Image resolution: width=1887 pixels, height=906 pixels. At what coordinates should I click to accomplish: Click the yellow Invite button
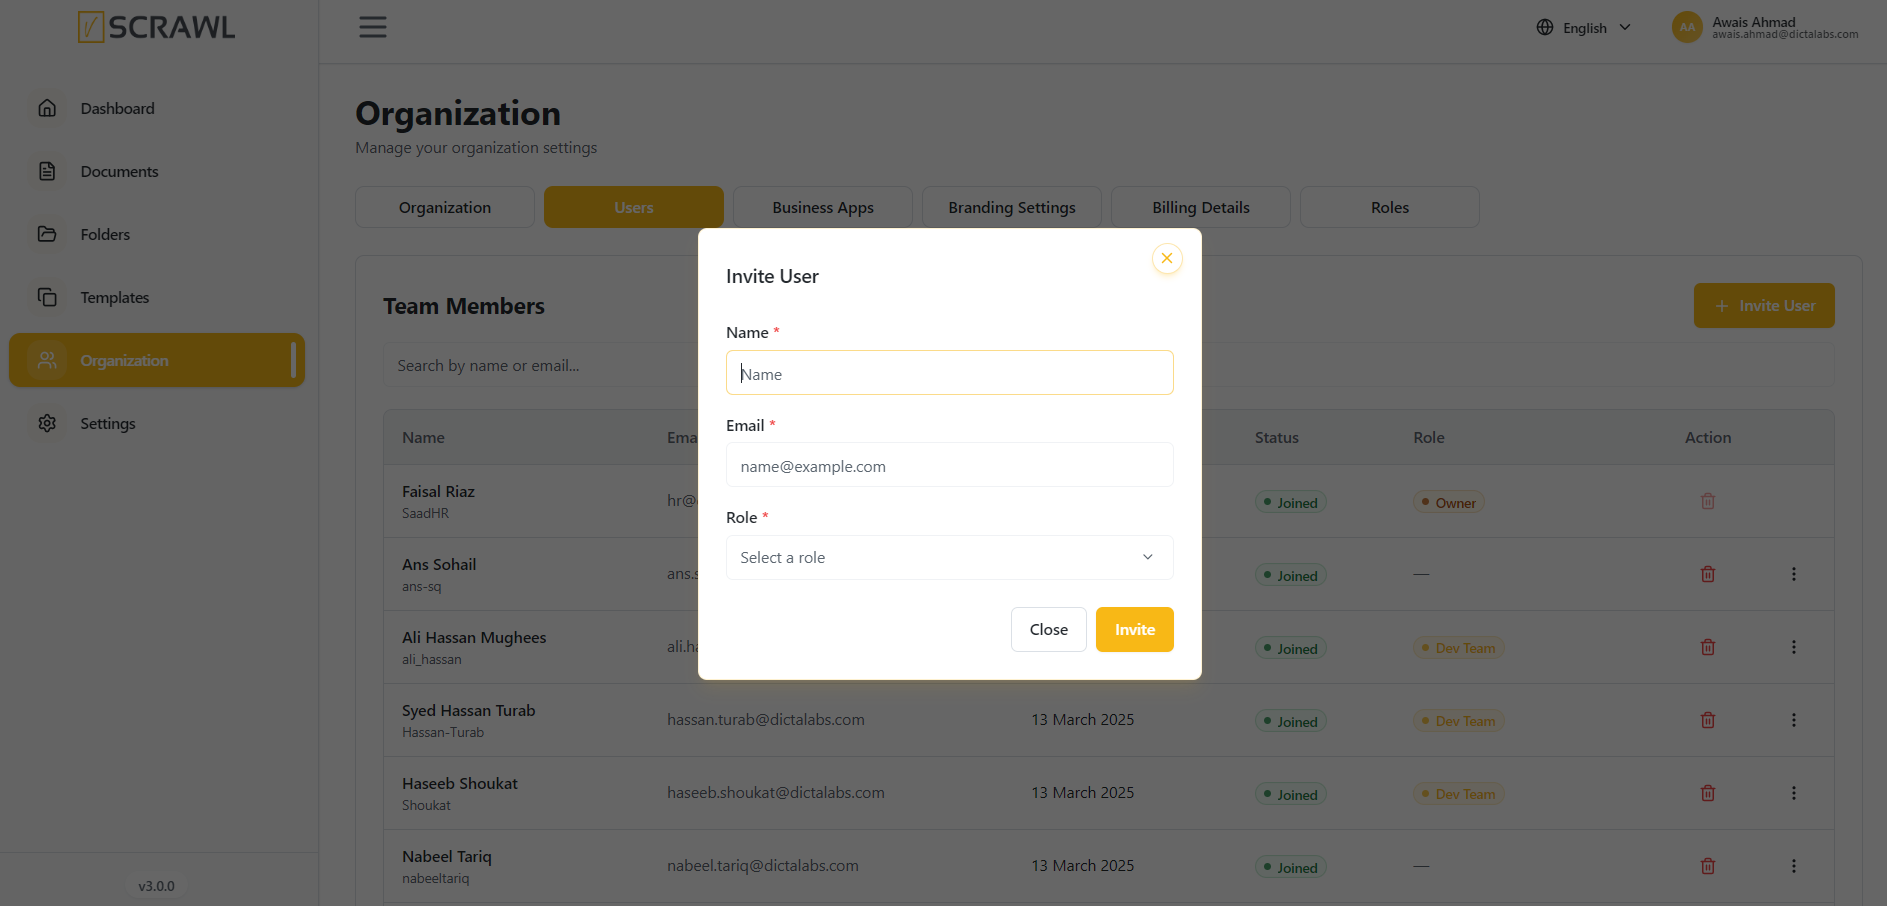click(1135, 629)
